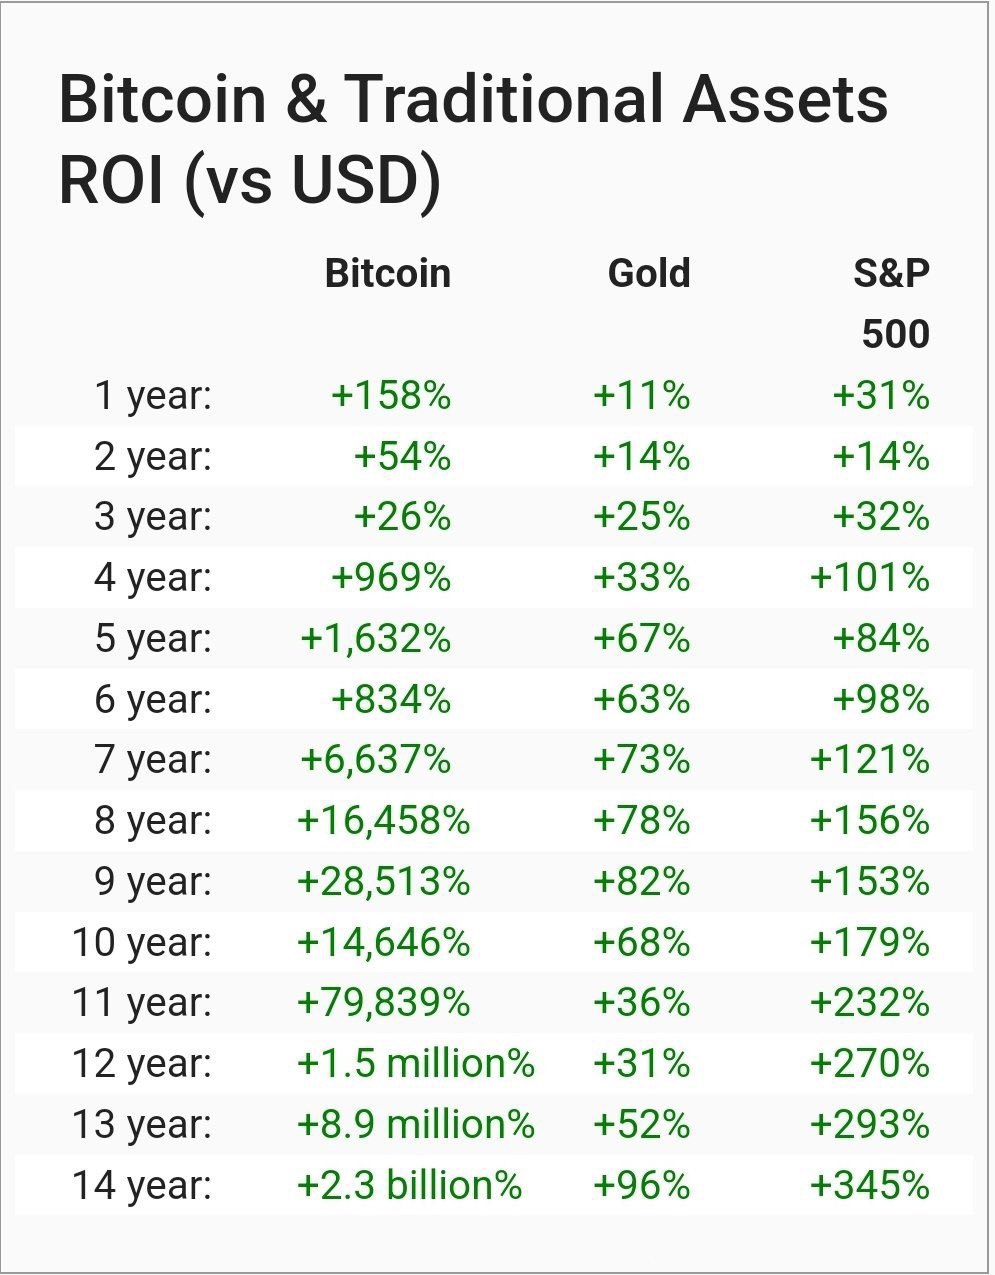Click Bitcoin +2.3 billion% value
Image resolution: width=995 pixels, height=1275 pixels.
(x=410, y=1186)
